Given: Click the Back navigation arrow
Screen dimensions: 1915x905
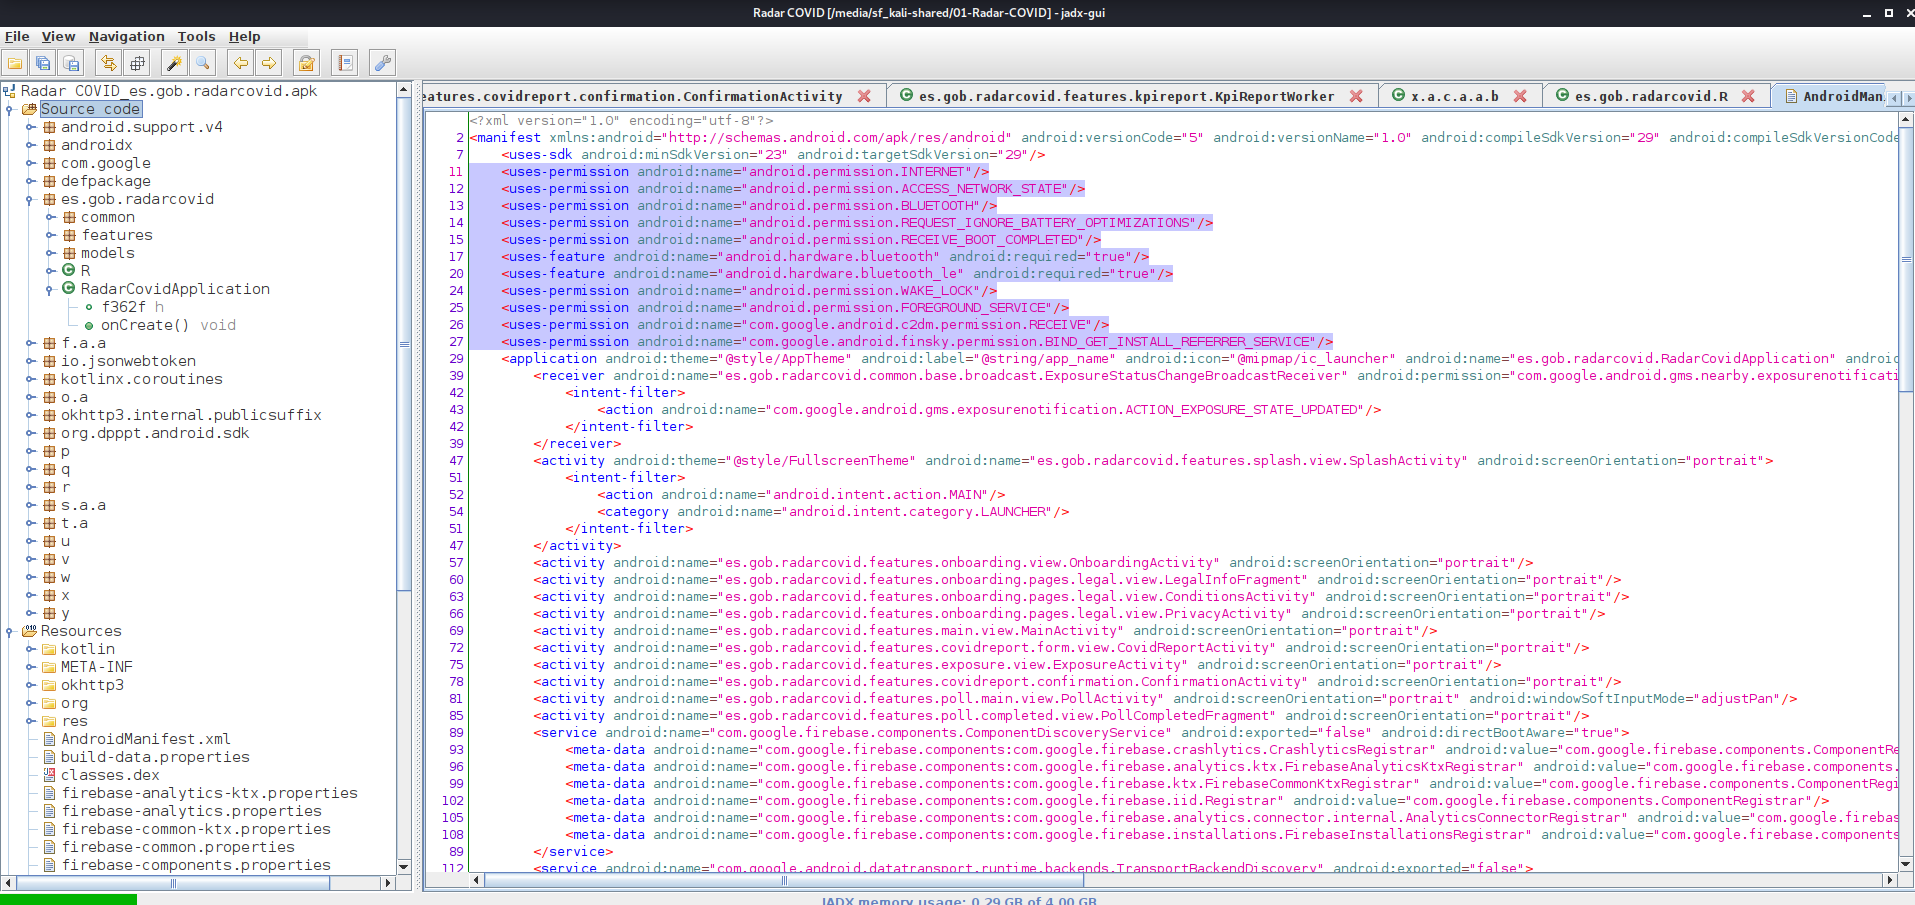Looking at the screenshot, I should click(241, 63).
